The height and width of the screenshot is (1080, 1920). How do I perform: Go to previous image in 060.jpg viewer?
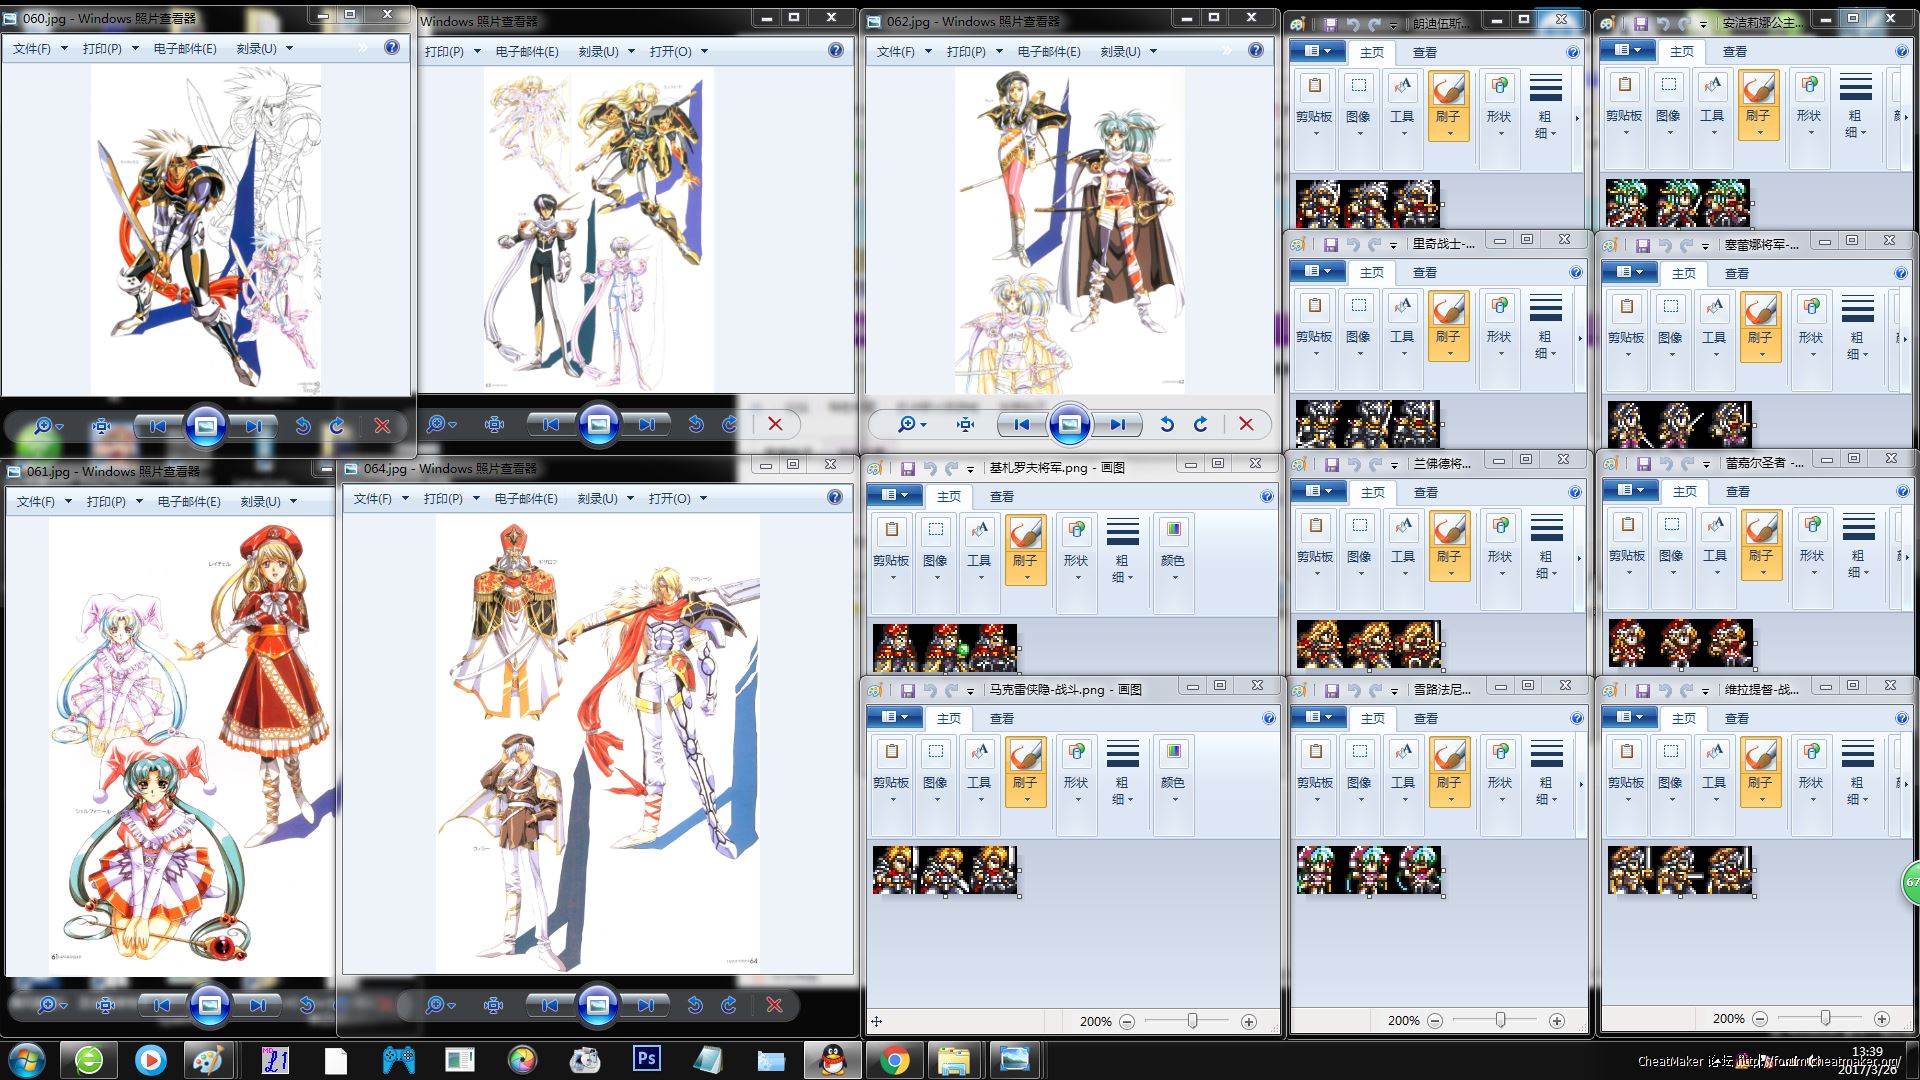158,426
